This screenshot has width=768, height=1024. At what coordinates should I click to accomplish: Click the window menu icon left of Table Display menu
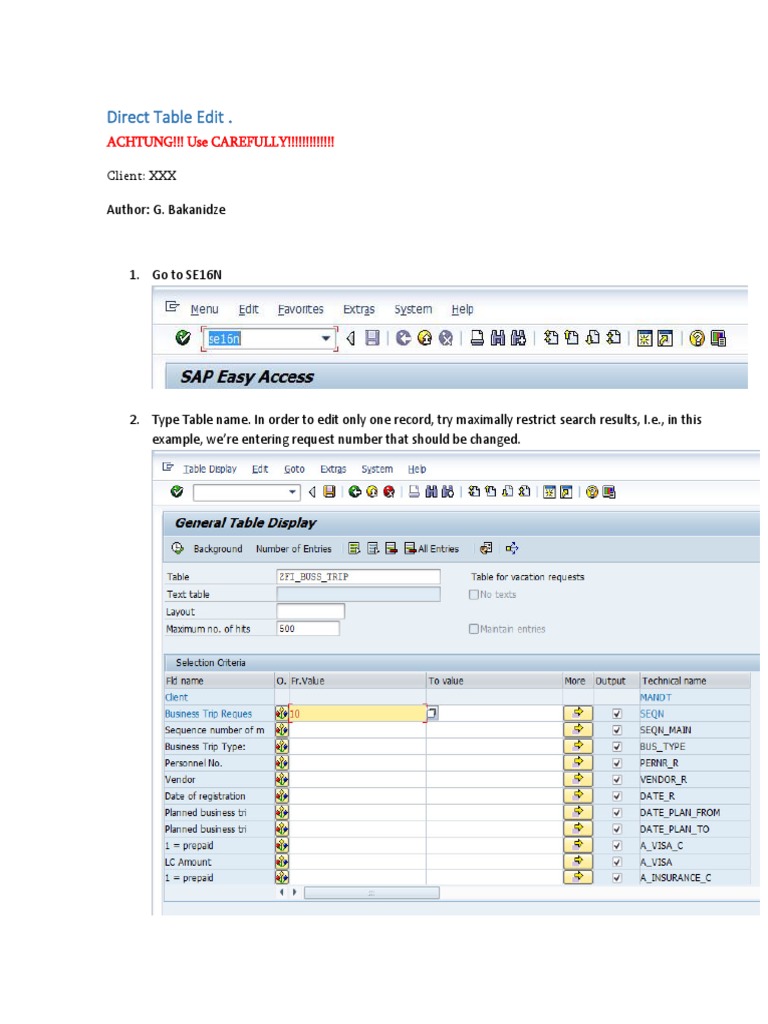point(168,468)
